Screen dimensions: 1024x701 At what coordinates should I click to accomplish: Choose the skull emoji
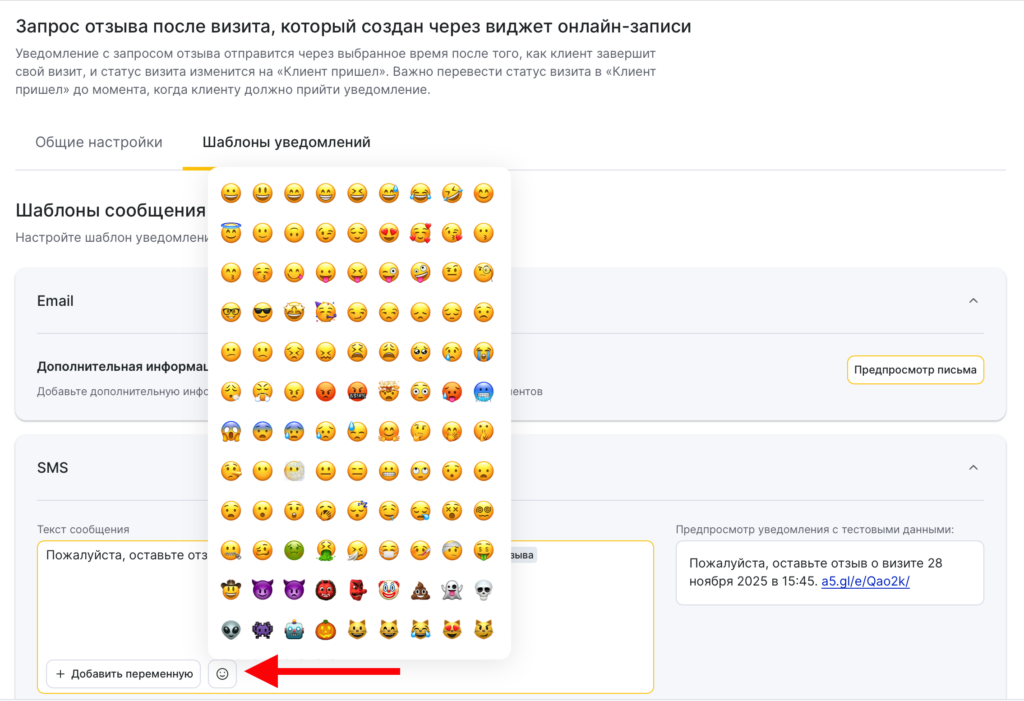pyautogui.click(x=483, y=590)
